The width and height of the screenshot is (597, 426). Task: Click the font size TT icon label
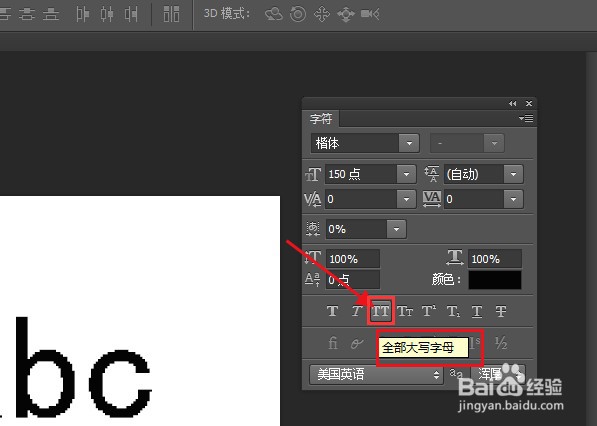click(x=313, y=174)
